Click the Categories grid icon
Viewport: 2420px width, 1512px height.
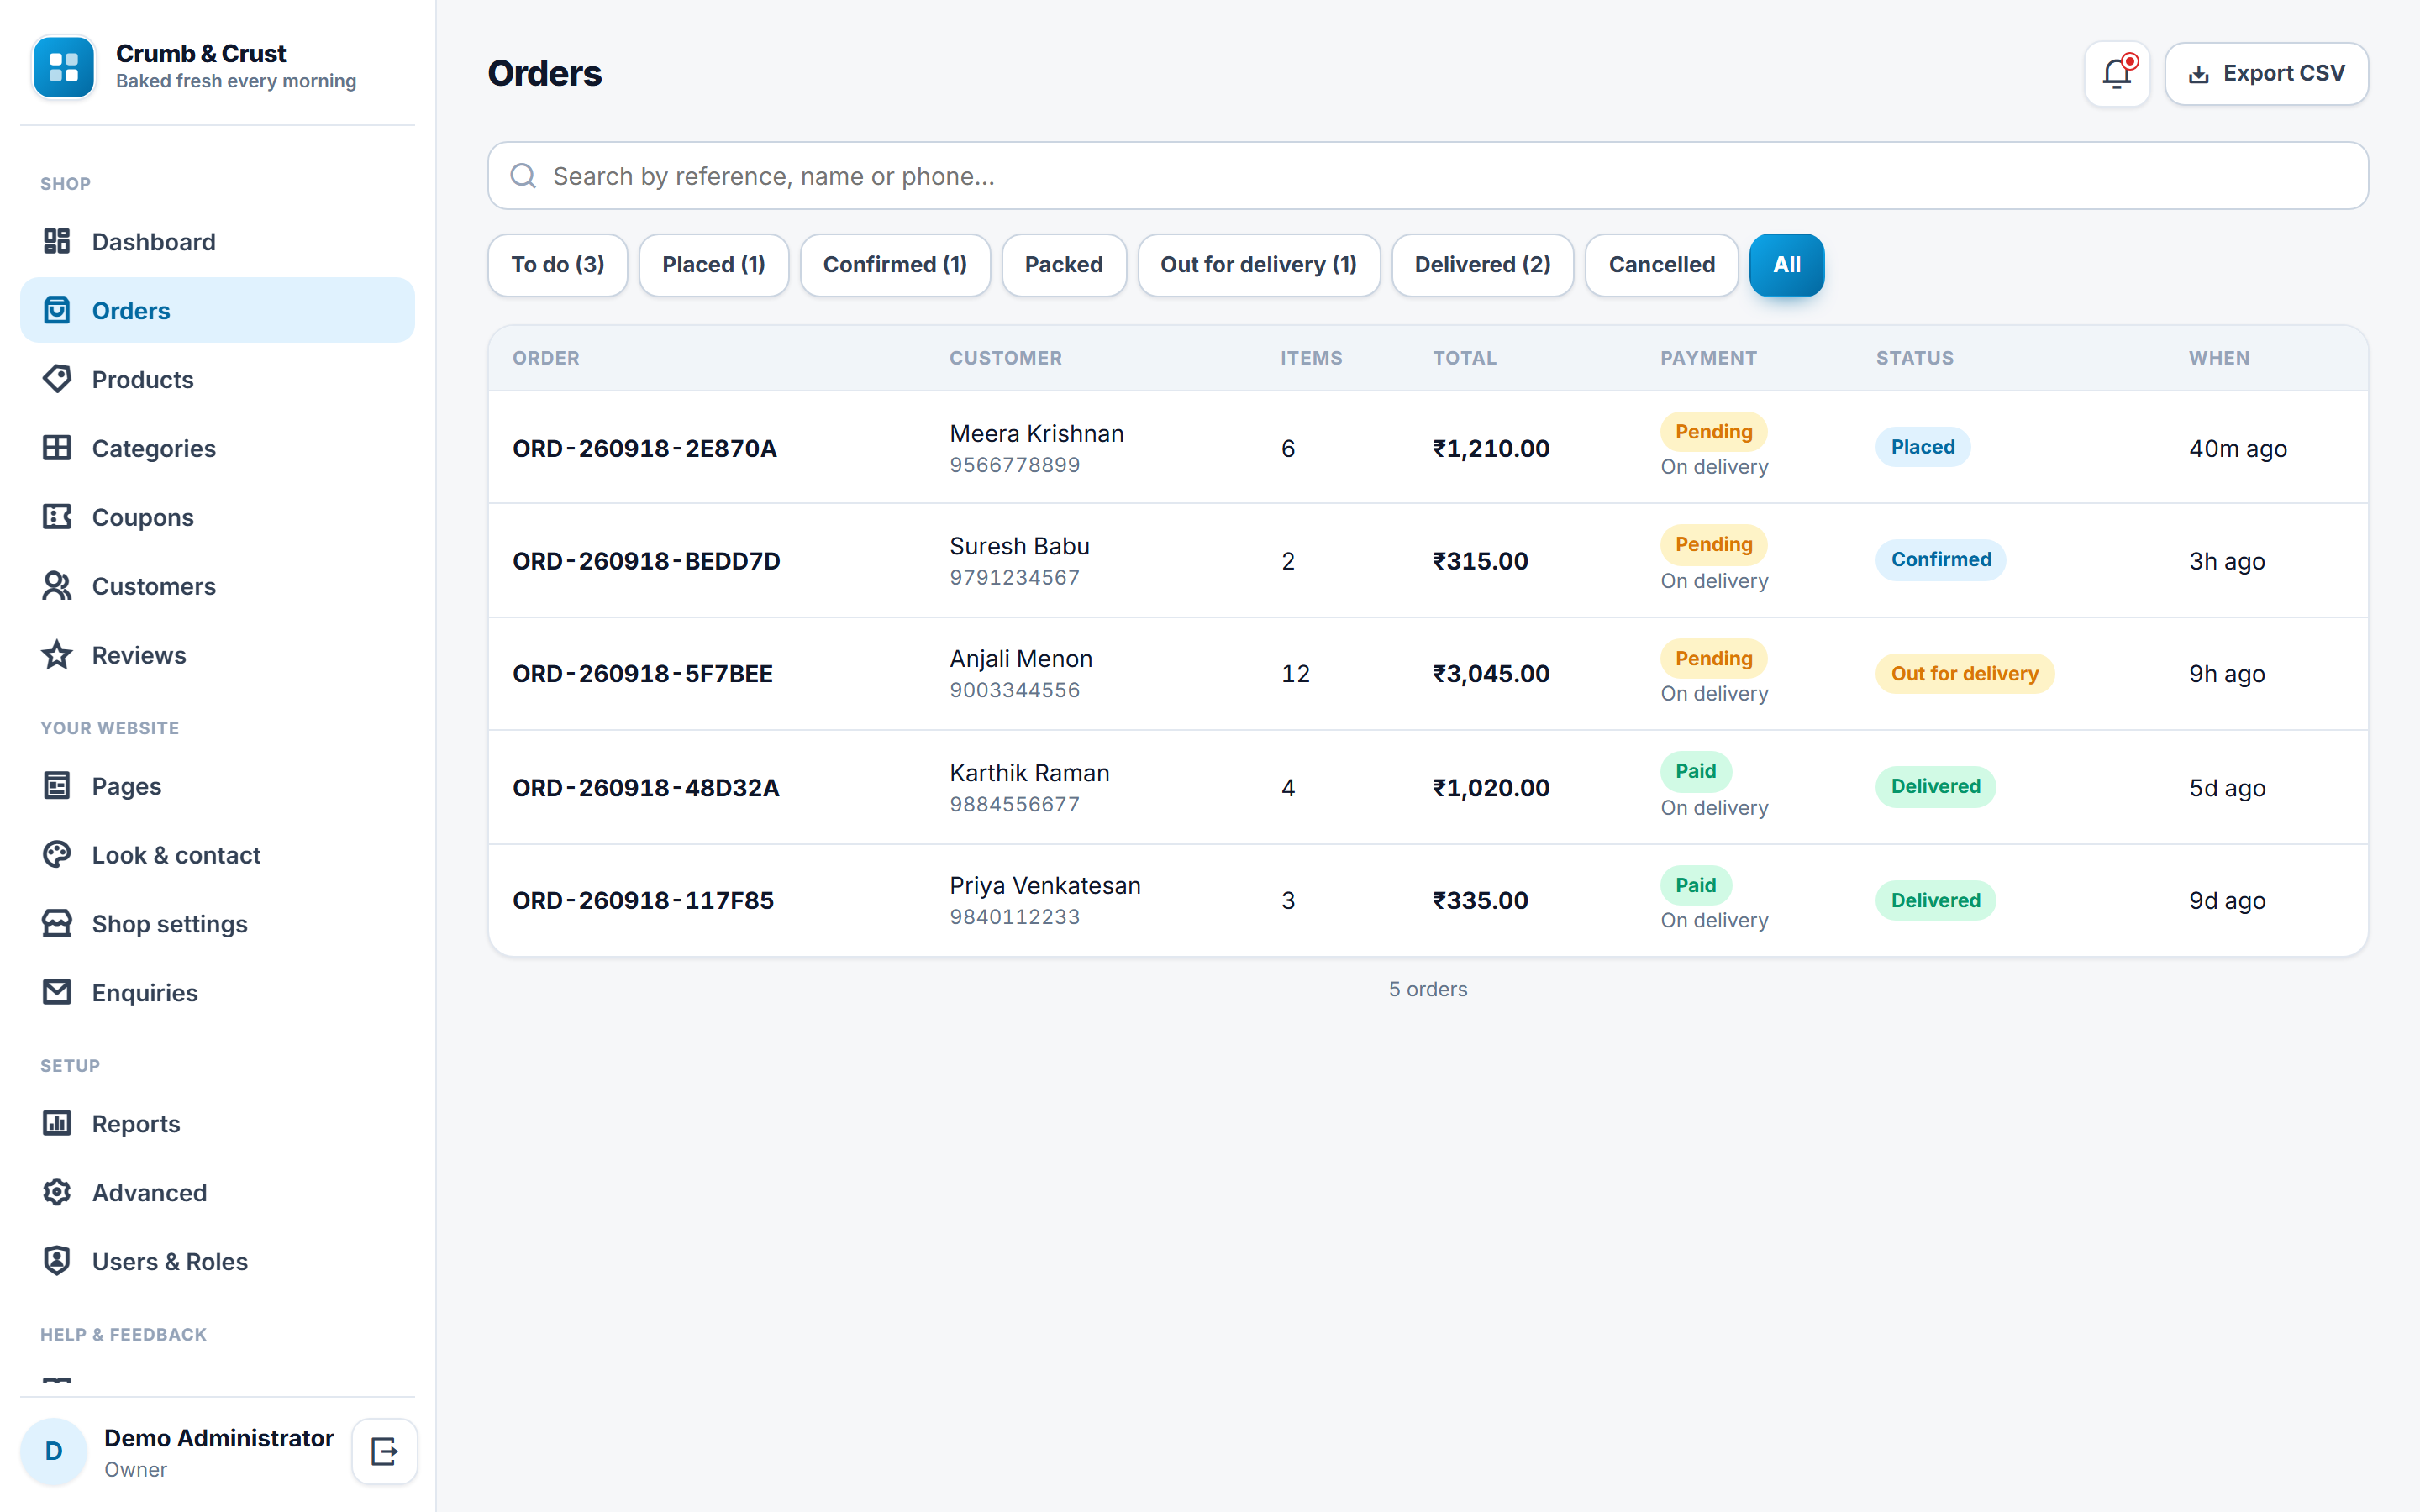tap(57, 448)
